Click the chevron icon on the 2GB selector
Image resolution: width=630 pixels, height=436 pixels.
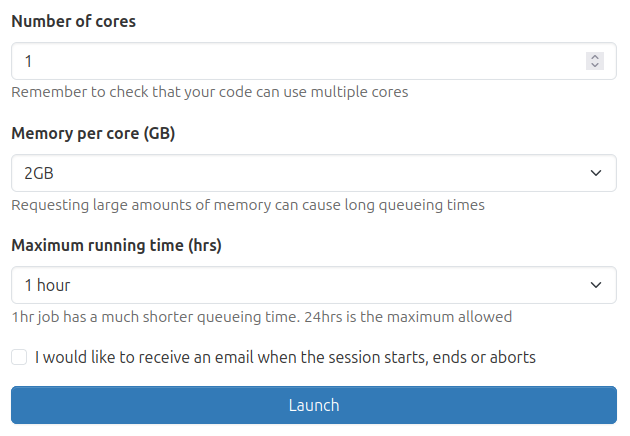tap(596, 173)
